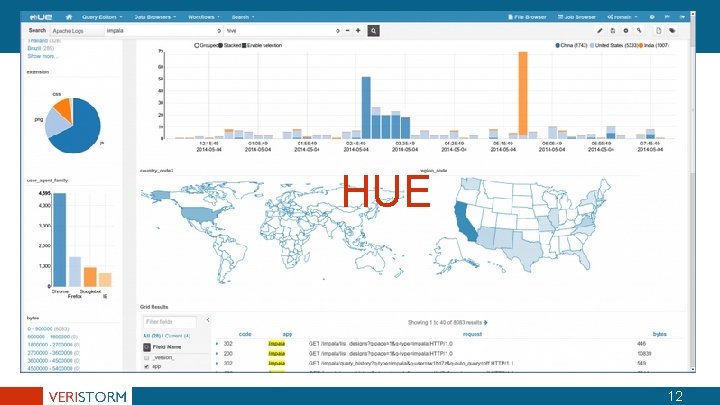Click the tags icon in toolbar
720x405 pixels.
coord(672,31)
